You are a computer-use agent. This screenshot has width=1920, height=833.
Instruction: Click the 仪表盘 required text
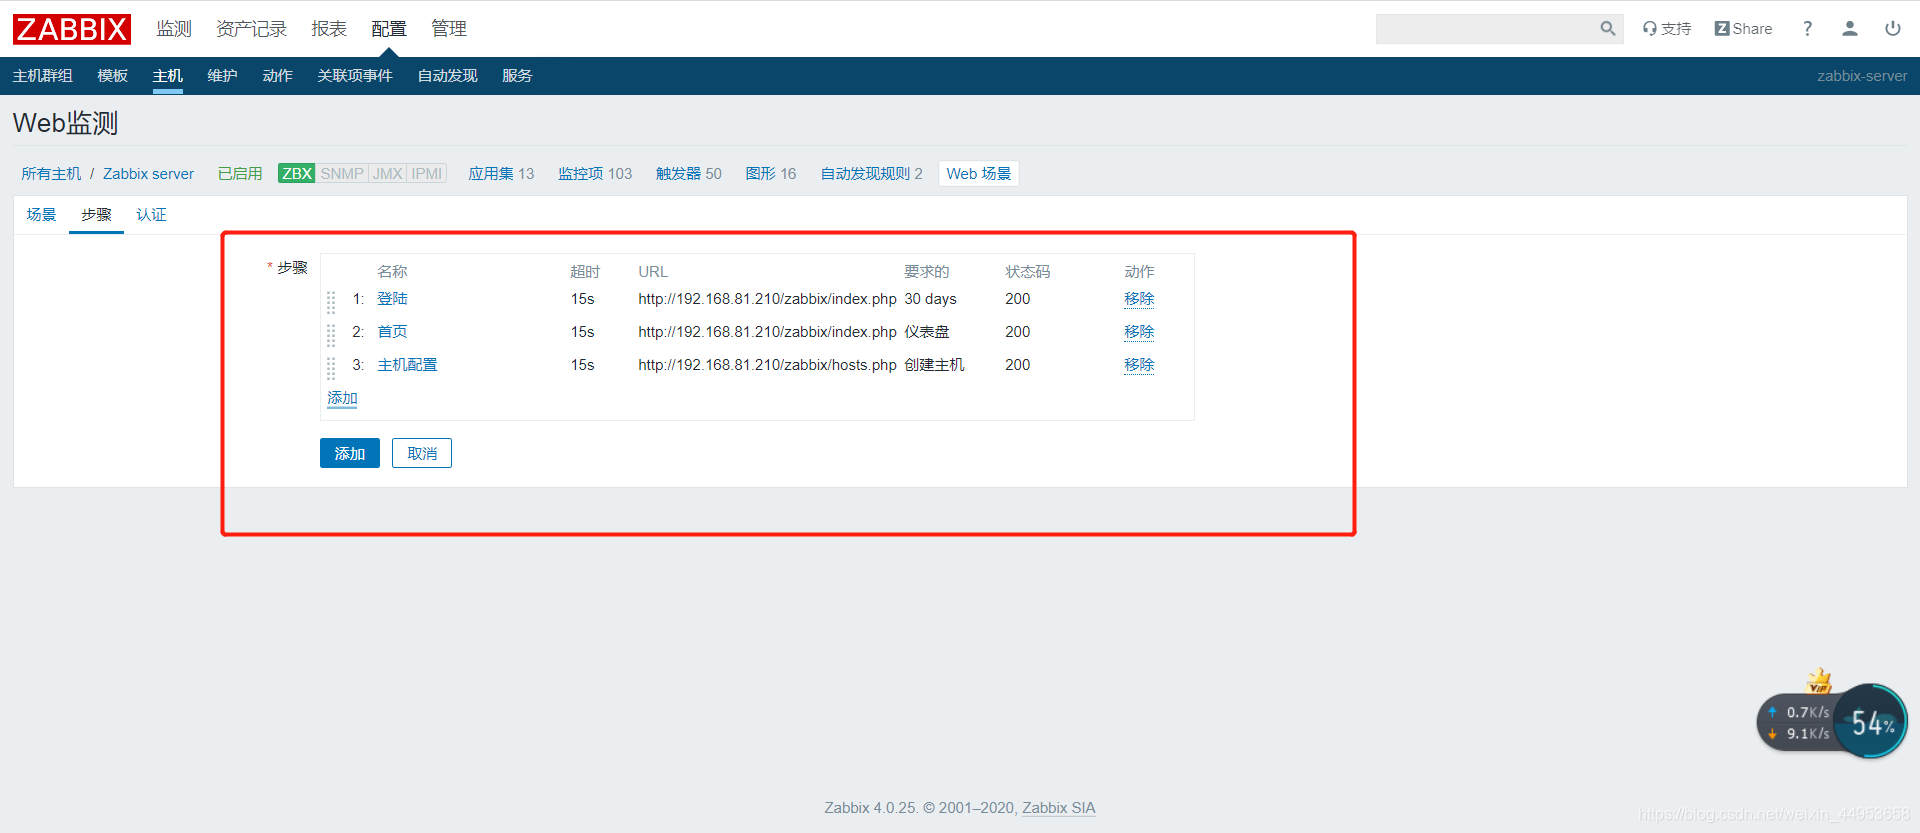[927, 332]
